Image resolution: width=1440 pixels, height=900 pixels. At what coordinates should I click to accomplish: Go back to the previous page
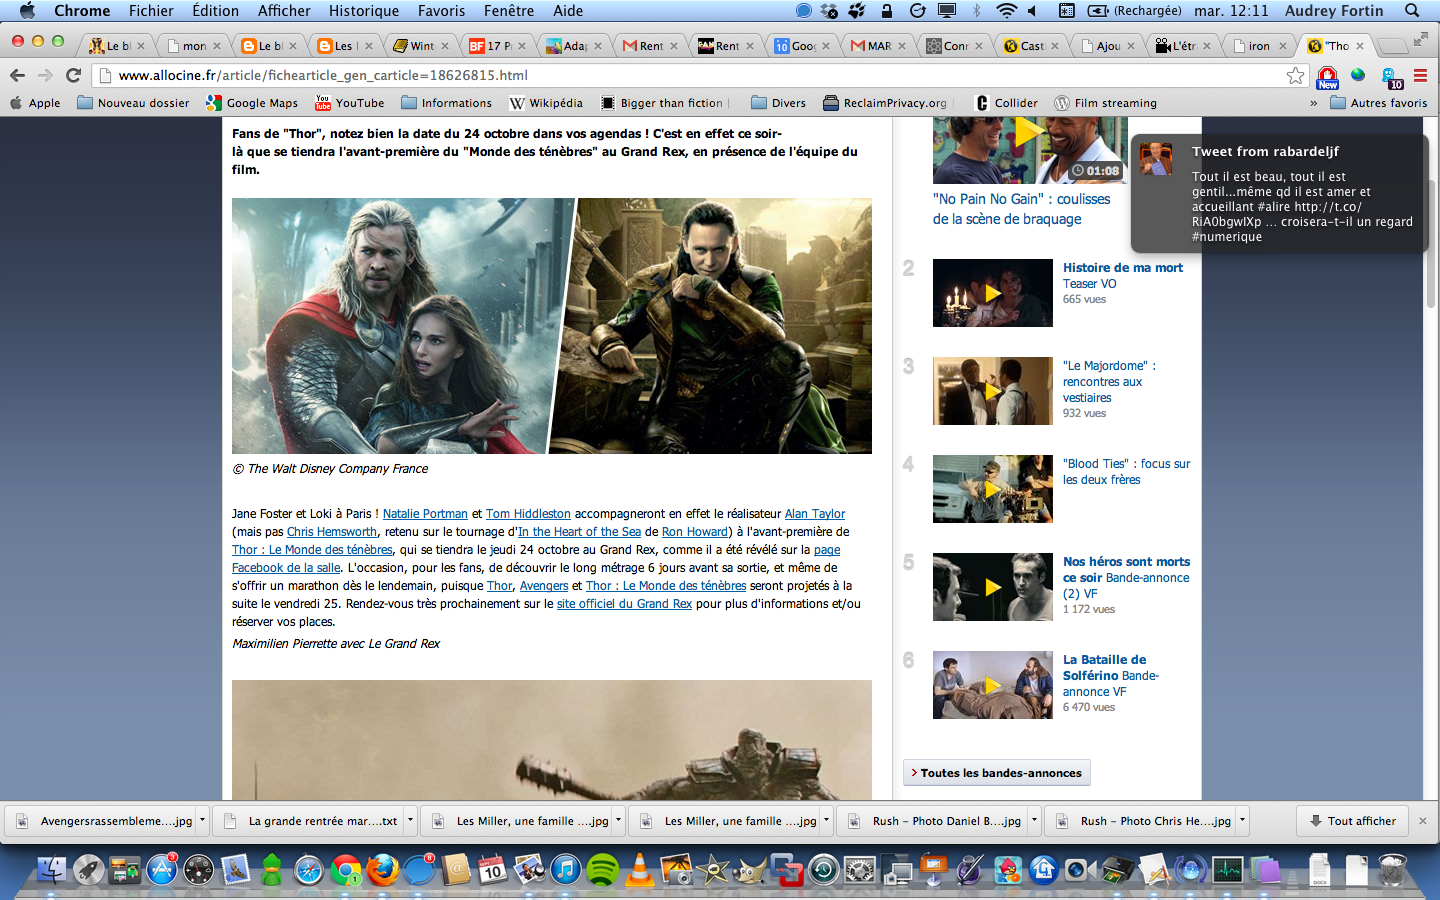pos(17,75)
